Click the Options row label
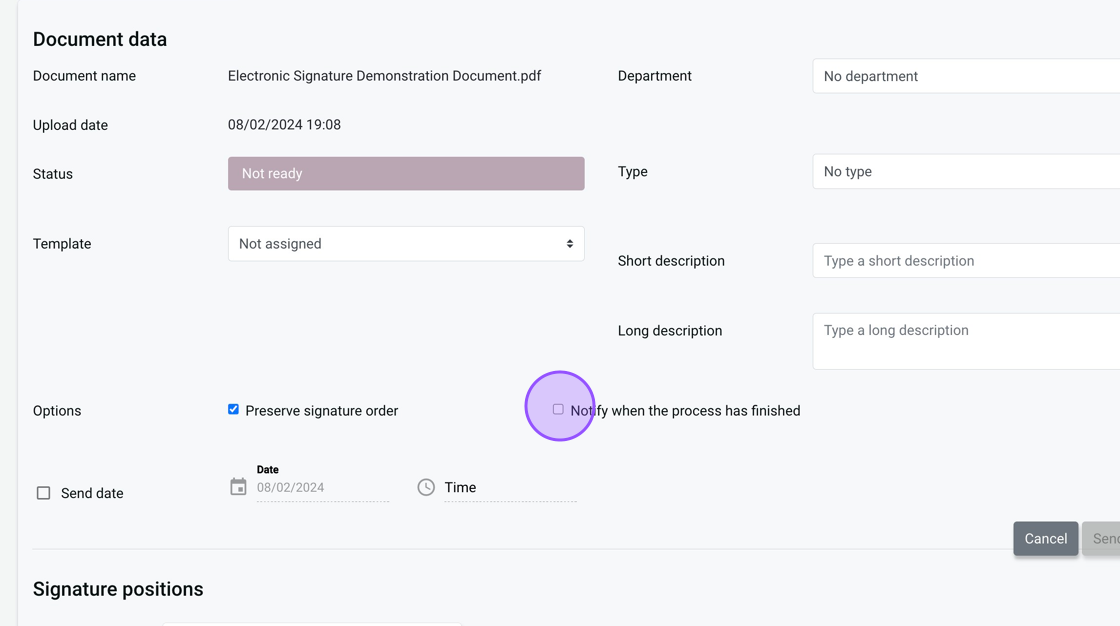The width and height of the screenshot is (1120, 626). (x=57, y=411)
